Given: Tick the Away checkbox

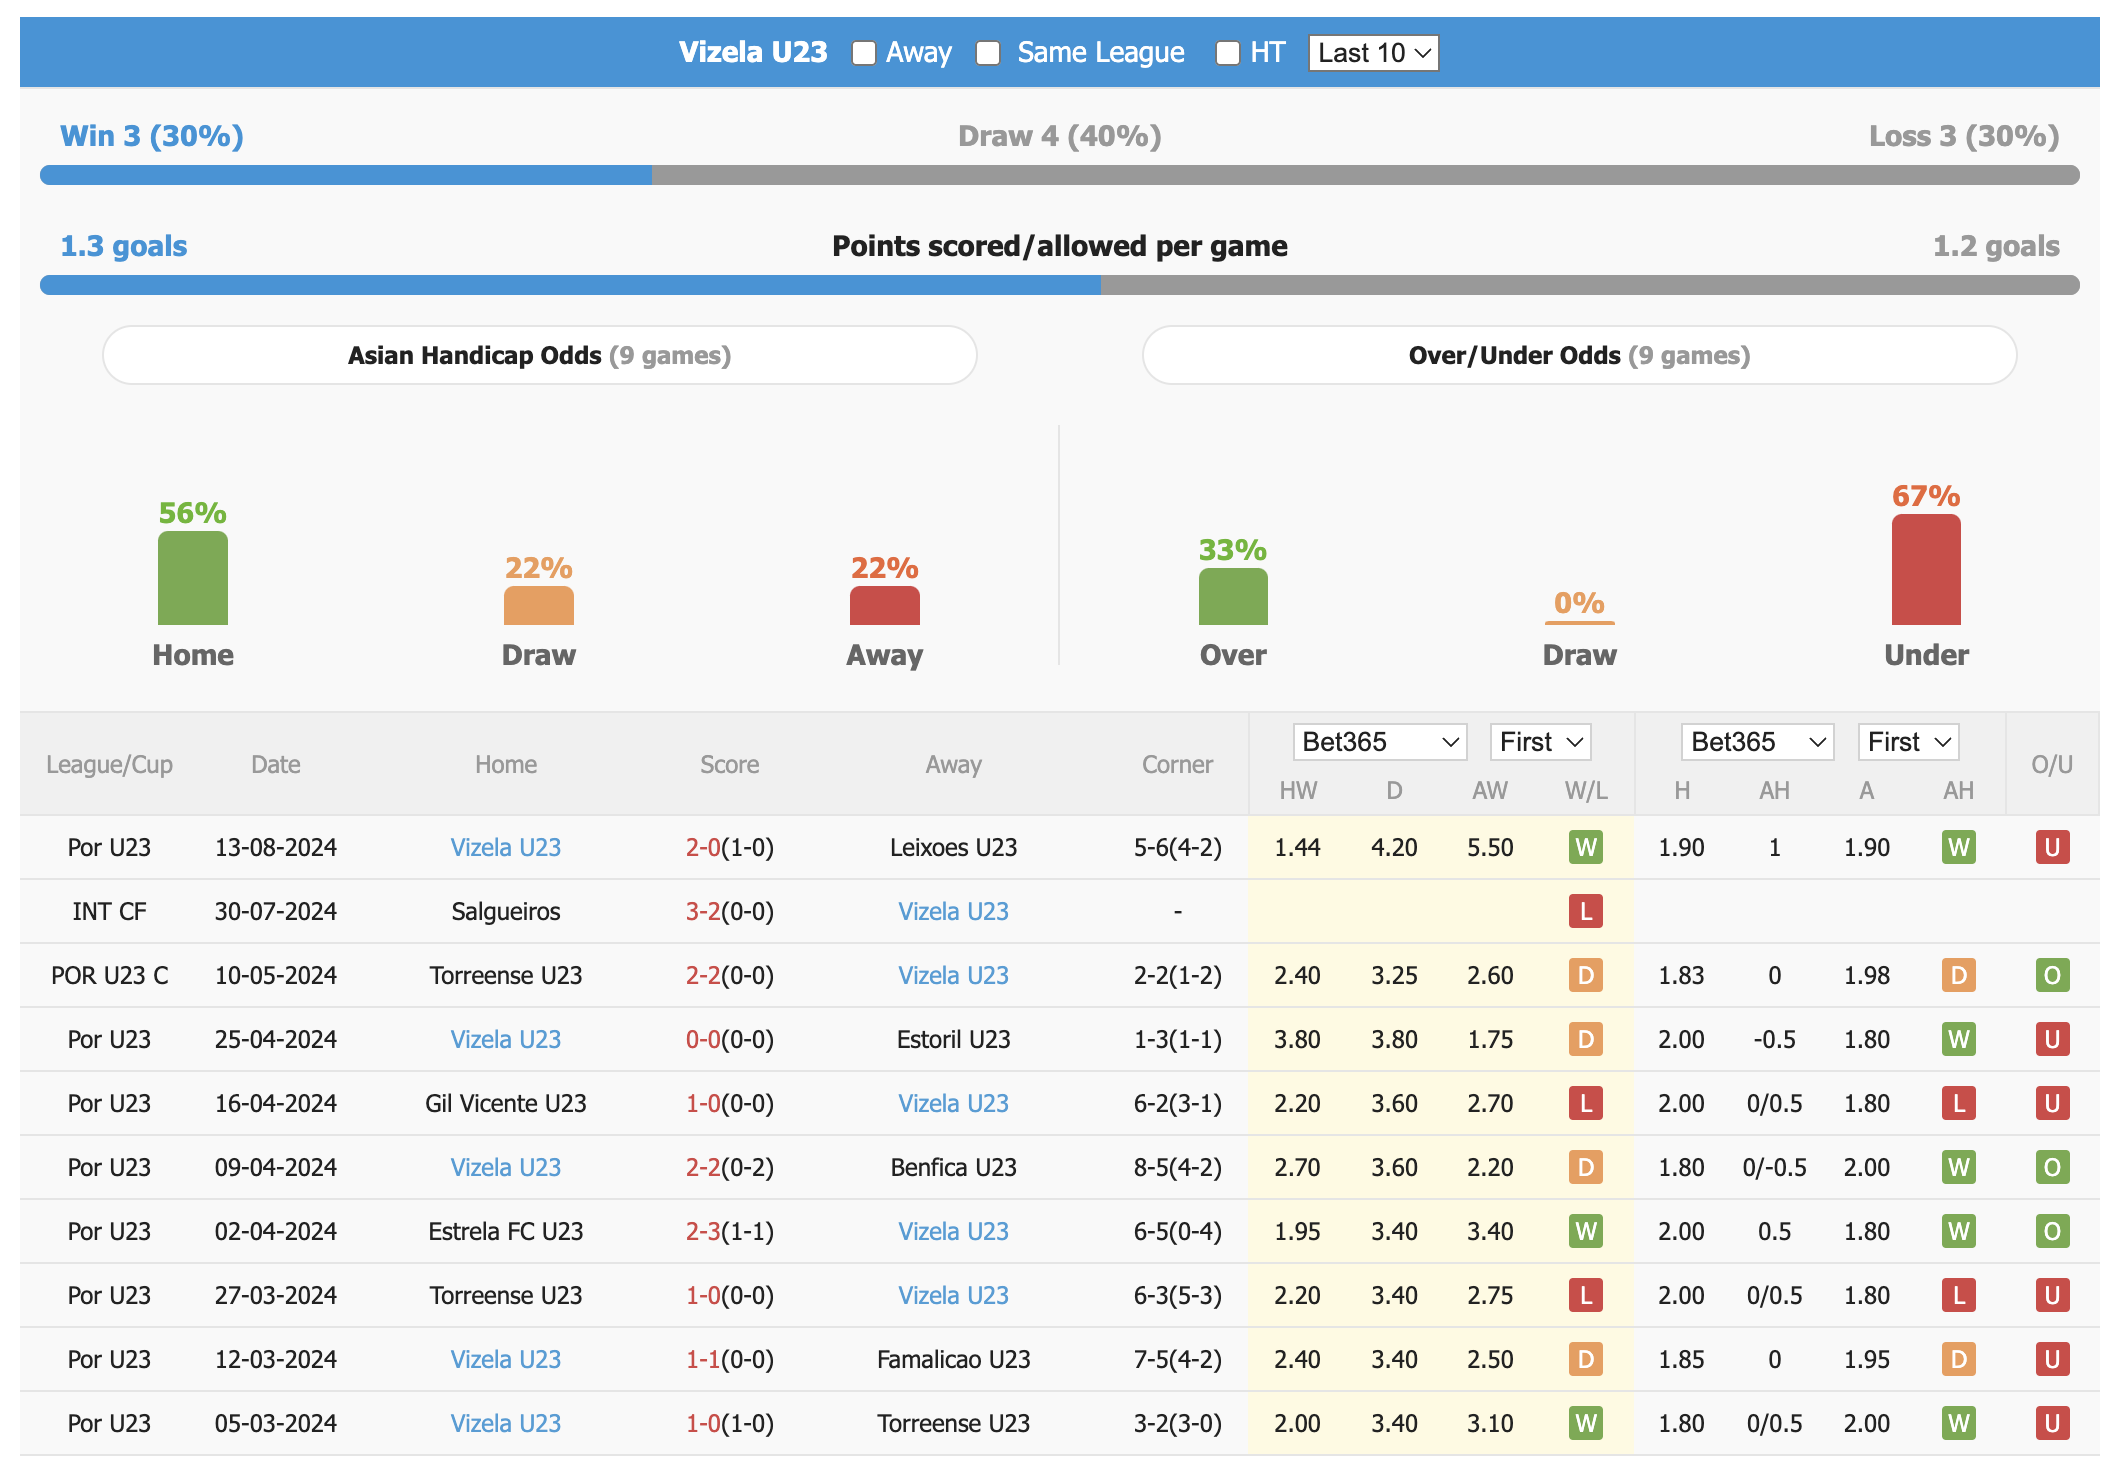Looking at the screenshot, I should click(x=864, y=53).
